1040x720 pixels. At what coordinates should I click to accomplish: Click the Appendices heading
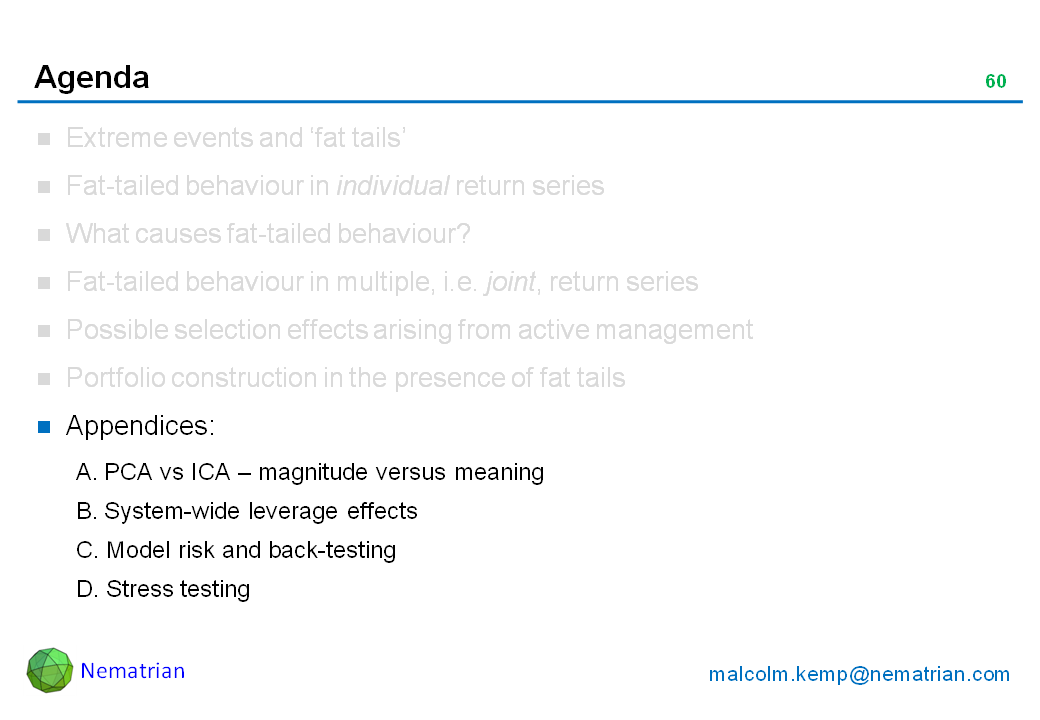pyautogui.click(x=140, y=426)
